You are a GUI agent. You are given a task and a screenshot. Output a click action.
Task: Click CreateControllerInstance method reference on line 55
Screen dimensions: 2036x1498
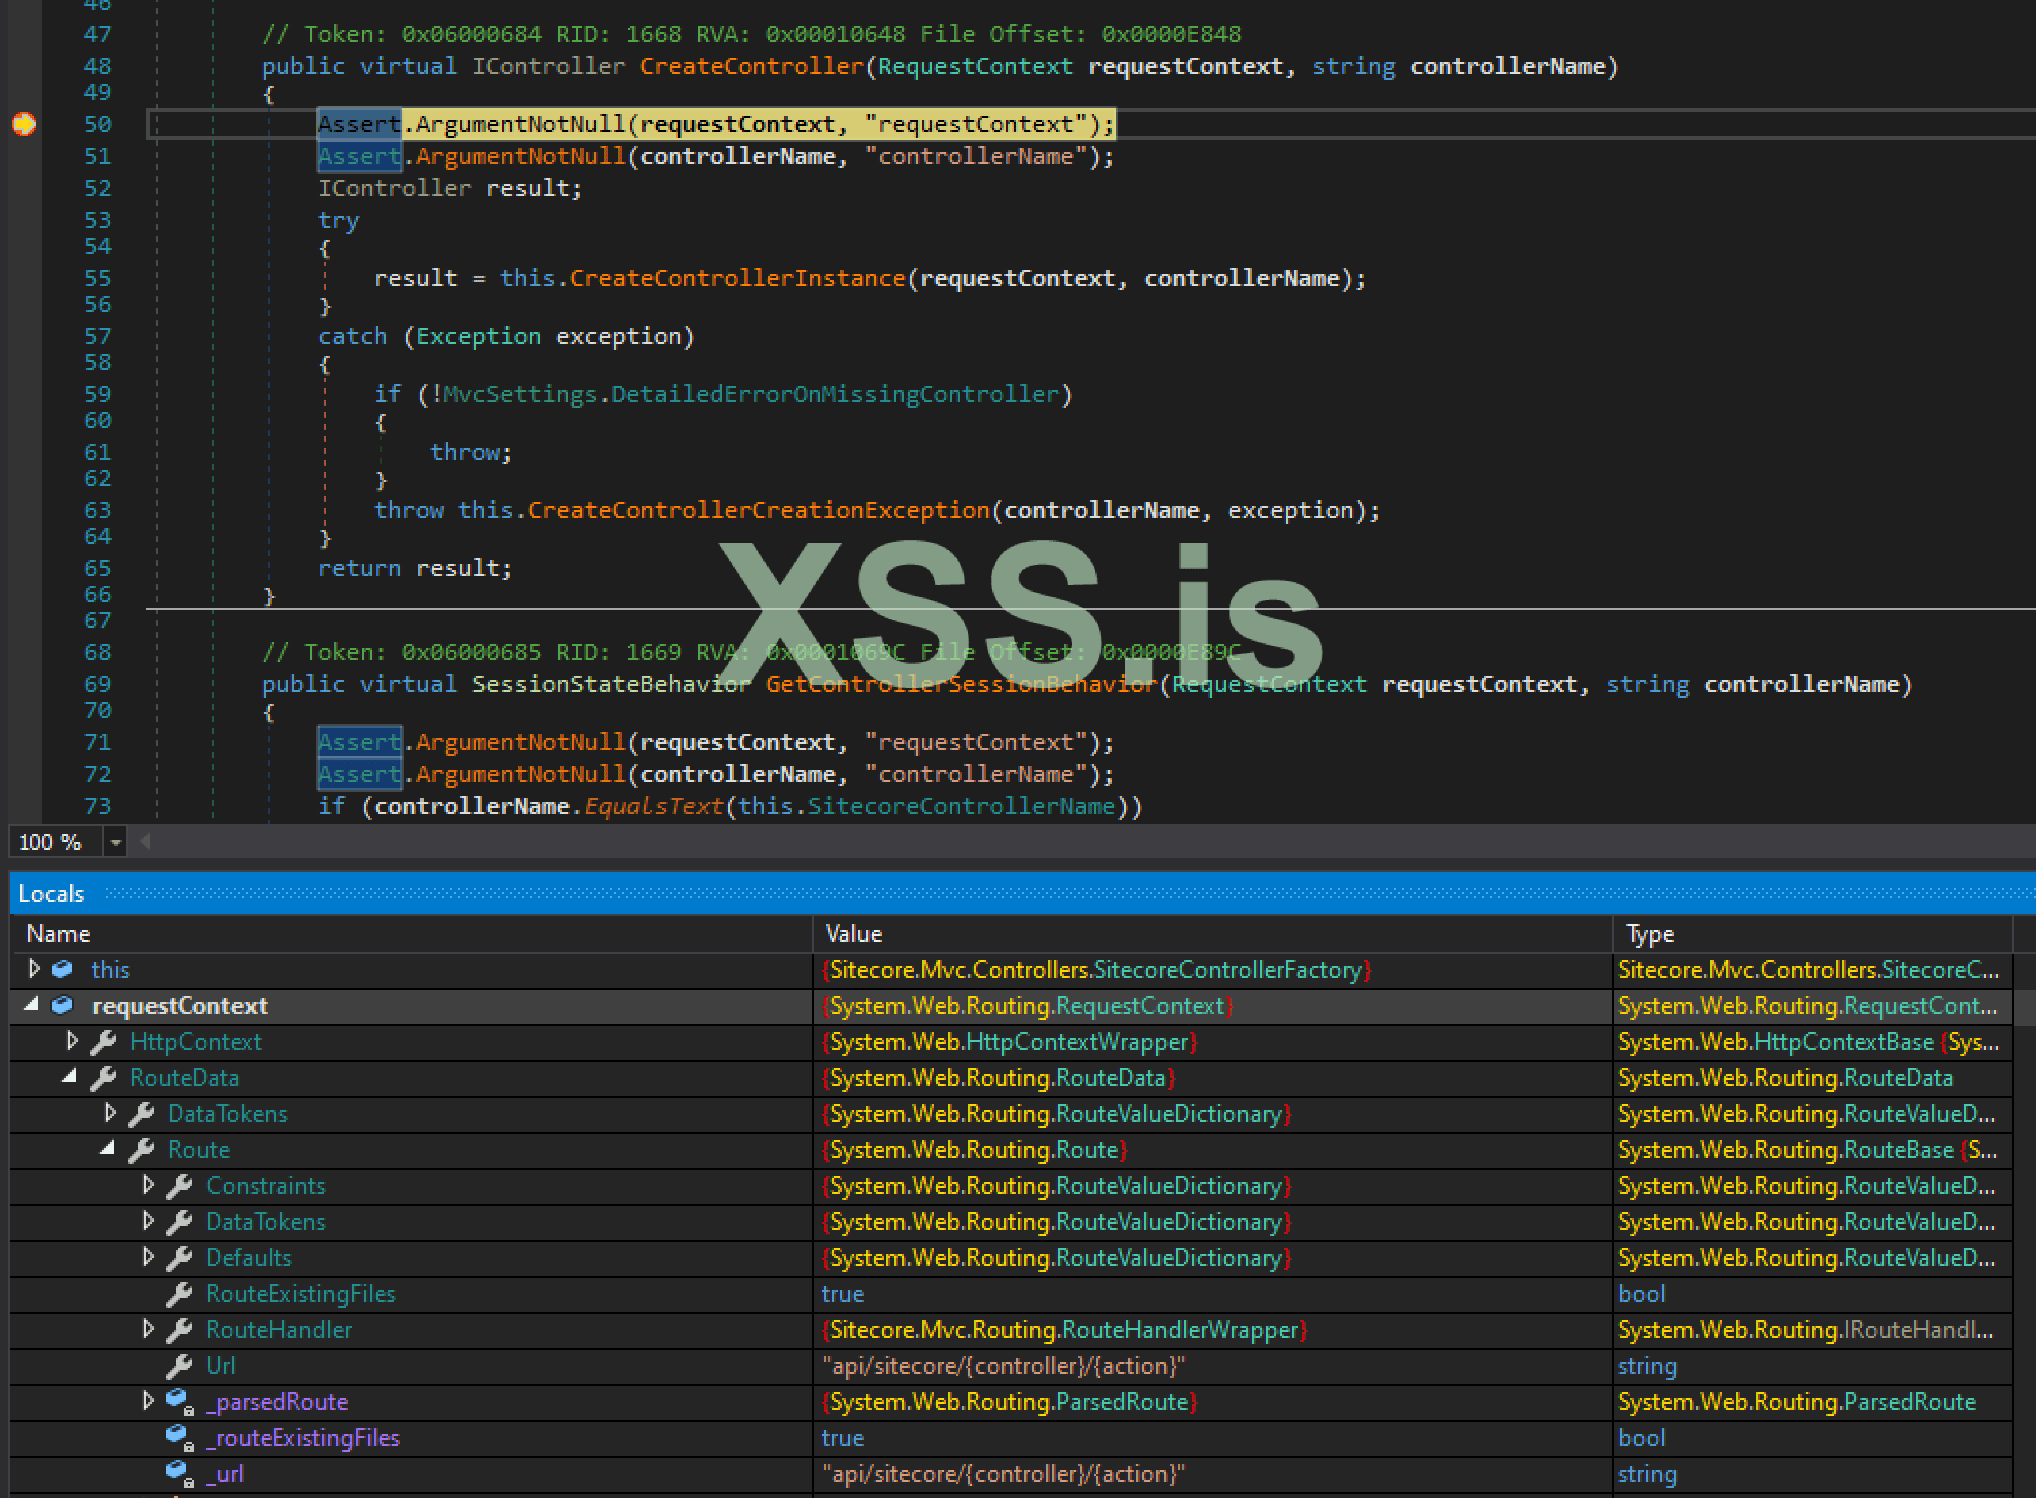coord(737,278)
